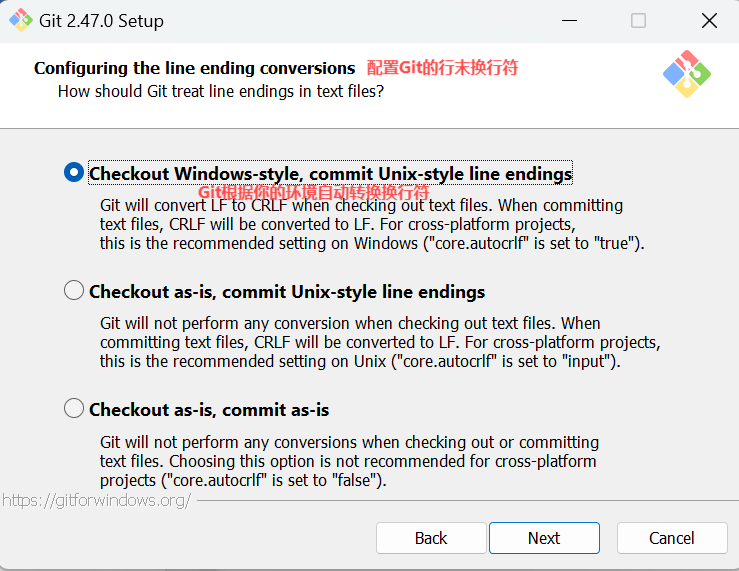739x571 pixels.
Task: Click the disabled maximize window icon
Action: click(x=638, y=21)
